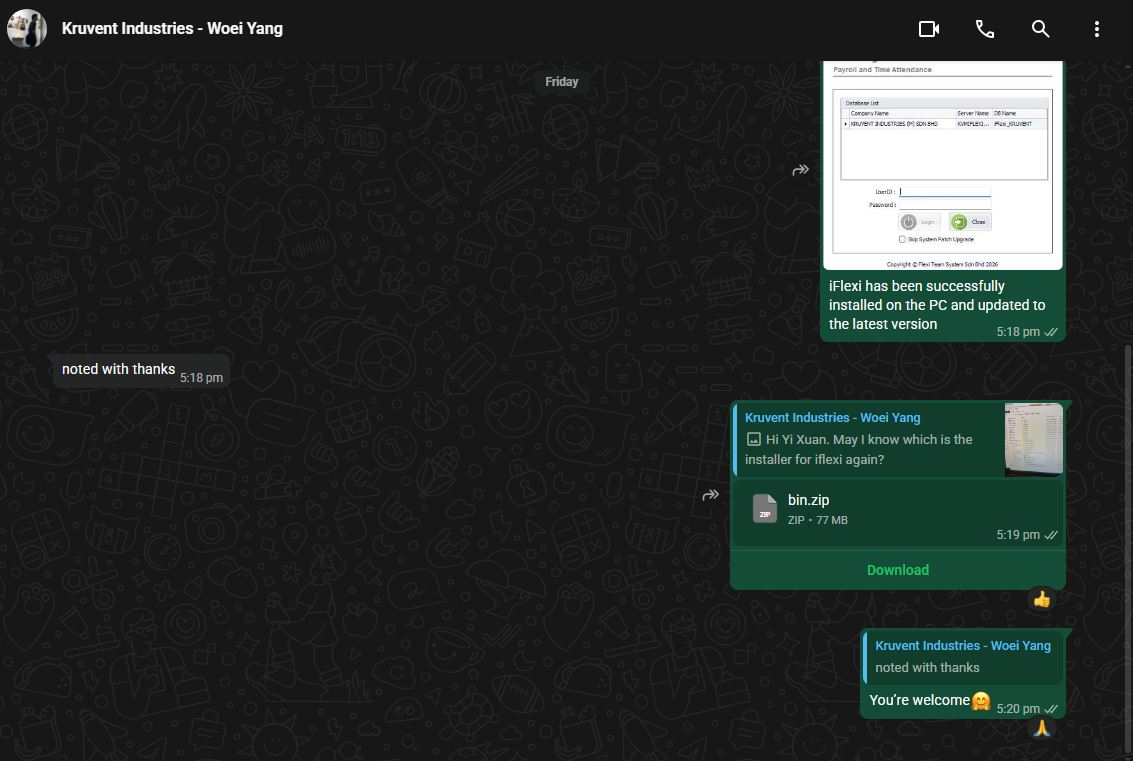Click 5:18 pm timestamp on iFlexi caption

pos(1018,332)
